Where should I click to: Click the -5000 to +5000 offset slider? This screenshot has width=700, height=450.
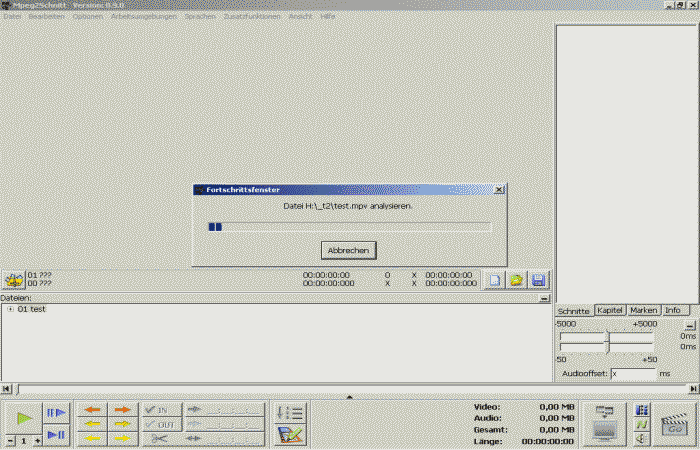pos(607,336)
